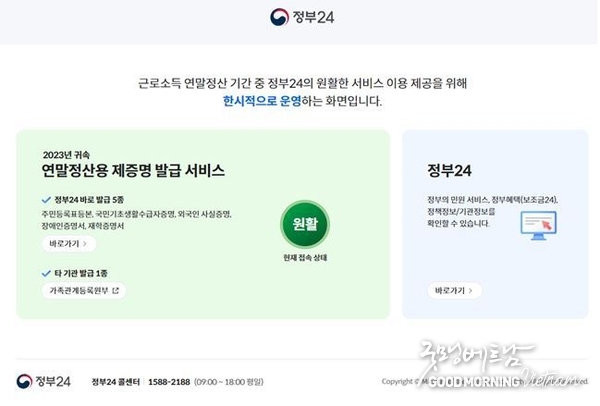
Task: Click the blue checkmark beside 타 기관 발급 1종
Action: [x=46, y=273]
